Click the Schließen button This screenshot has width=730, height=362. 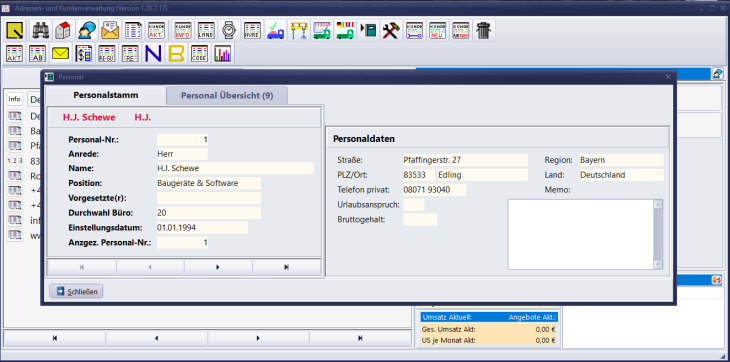76,291
